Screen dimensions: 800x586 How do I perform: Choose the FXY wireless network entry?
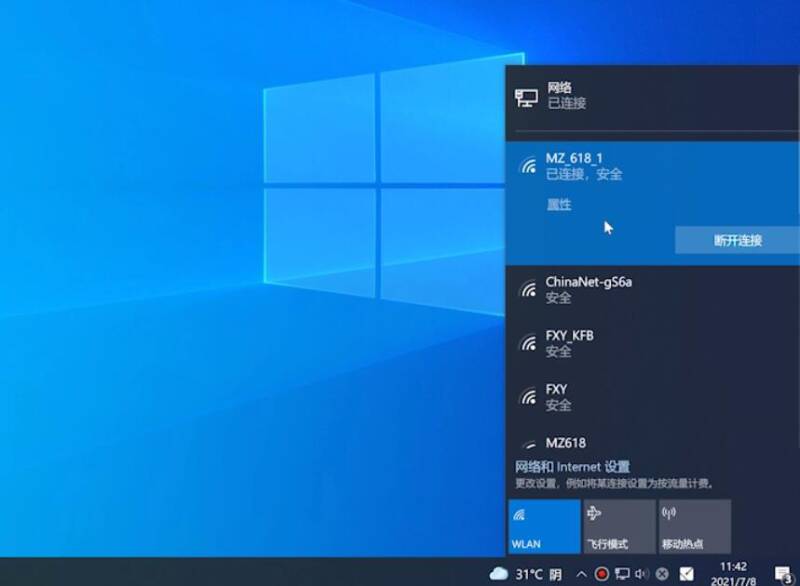point(653,397)
